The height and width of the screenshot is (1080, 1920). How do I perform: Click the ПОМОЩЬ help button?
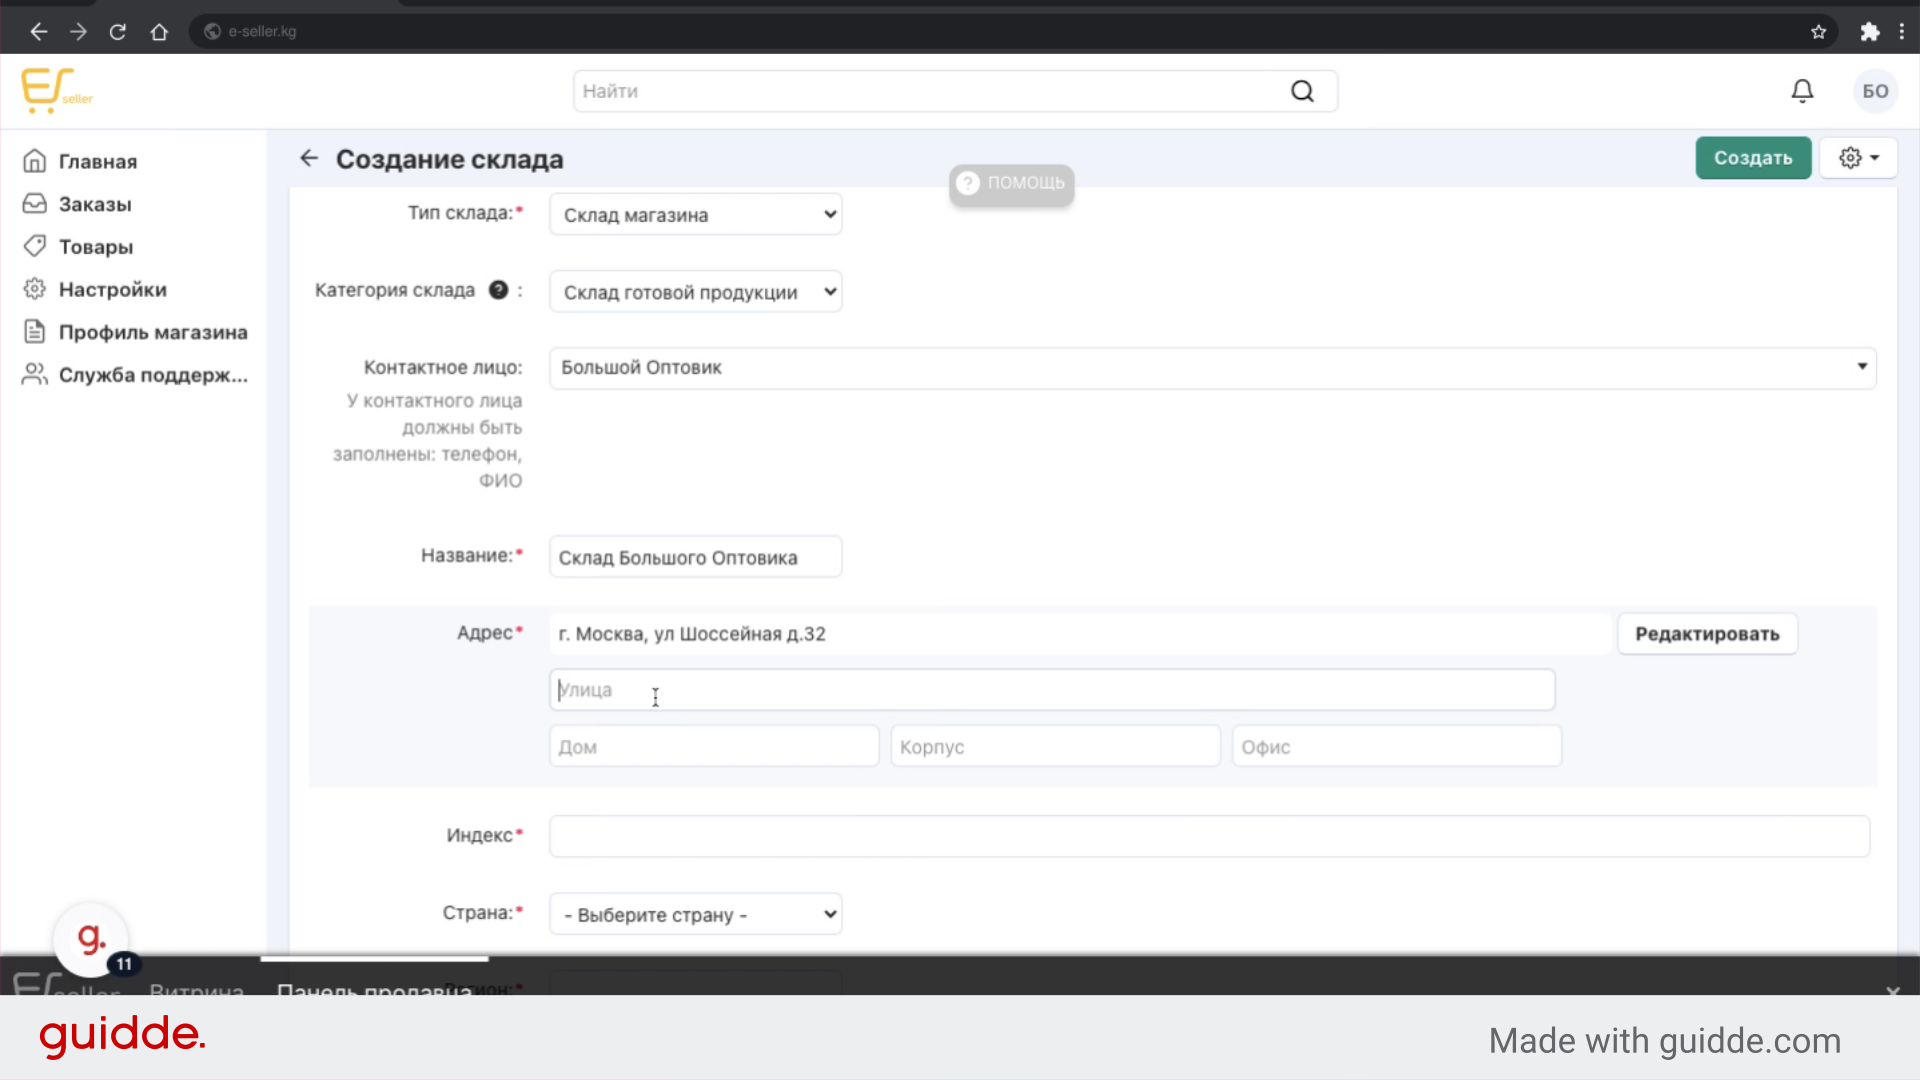point(1011,183)
